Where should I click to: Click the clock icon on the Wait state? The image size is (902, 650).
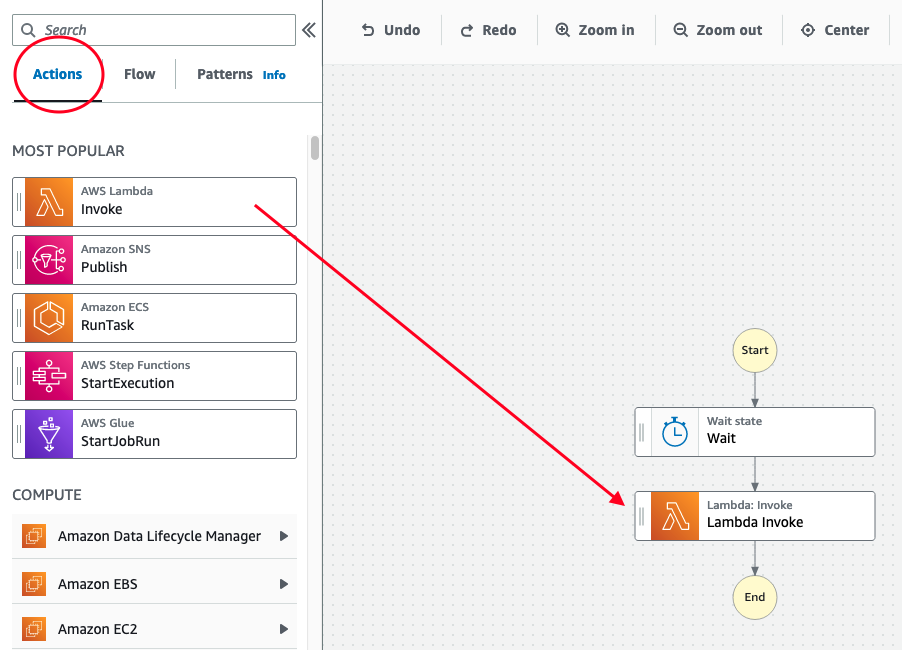(675, 431)
